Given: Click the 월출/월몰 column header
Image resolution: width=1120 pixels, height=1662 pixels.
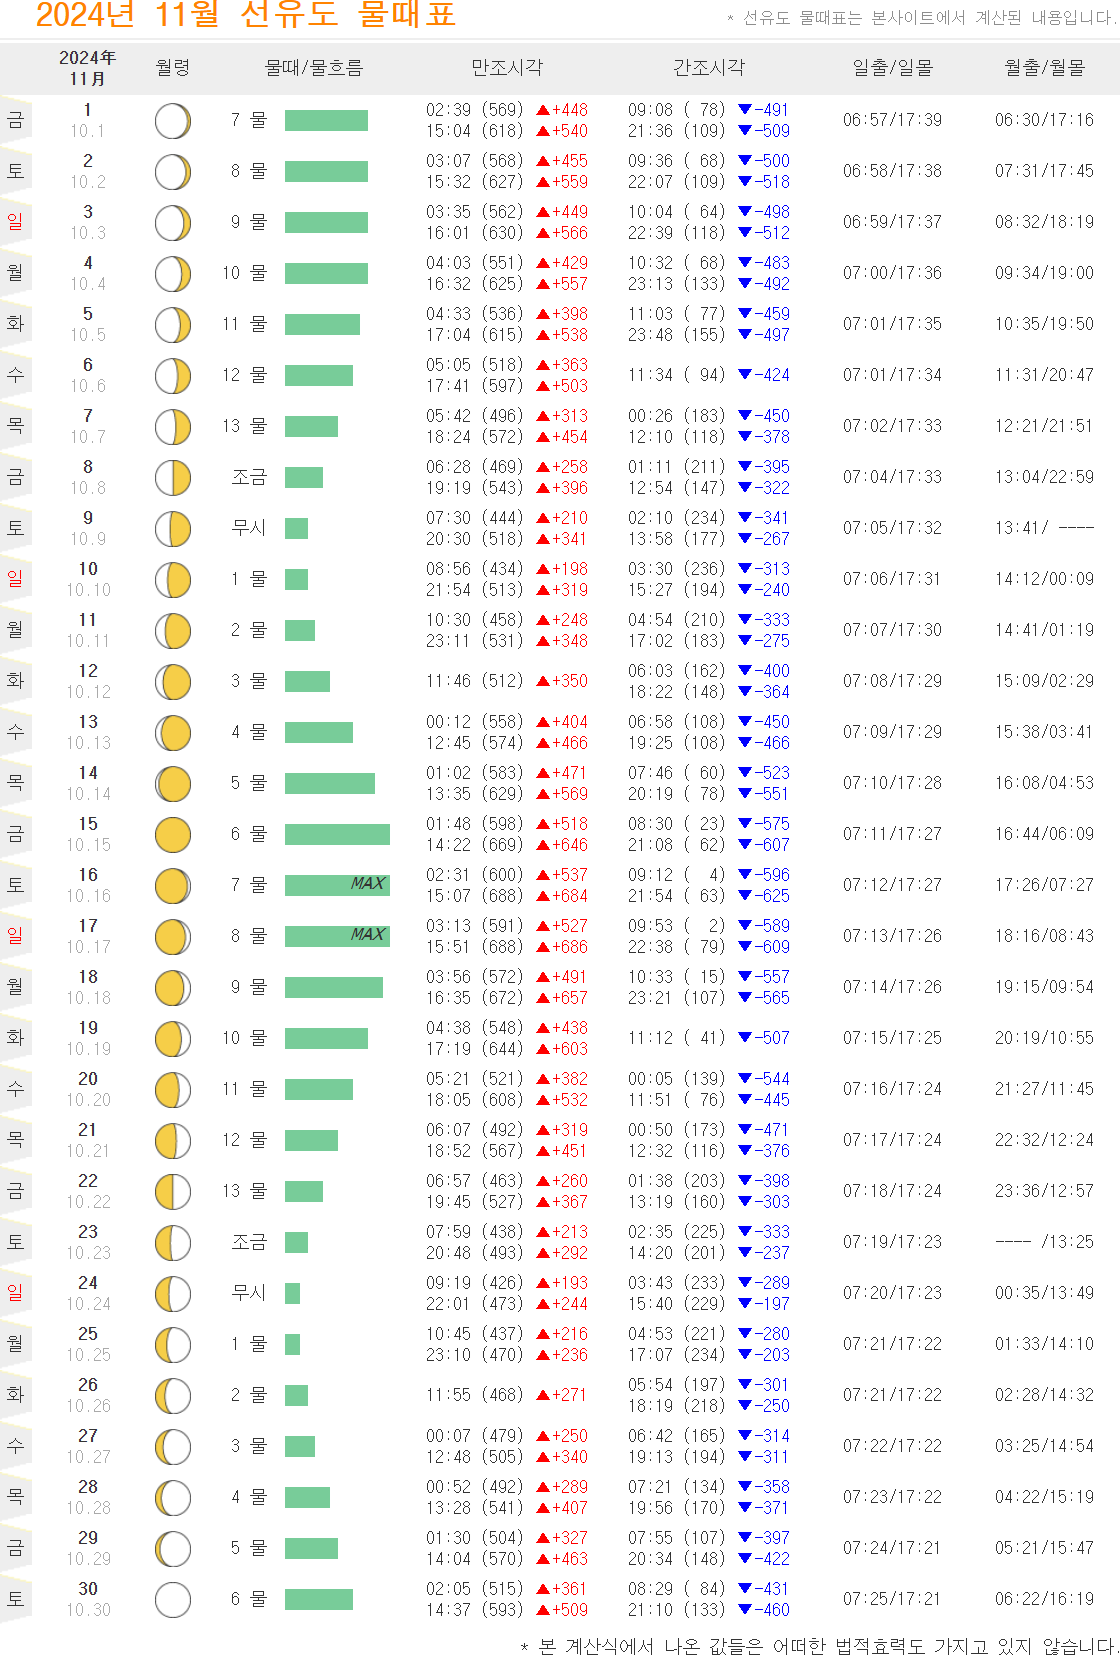Looking at the screenshot, I should coord(1045,68).
